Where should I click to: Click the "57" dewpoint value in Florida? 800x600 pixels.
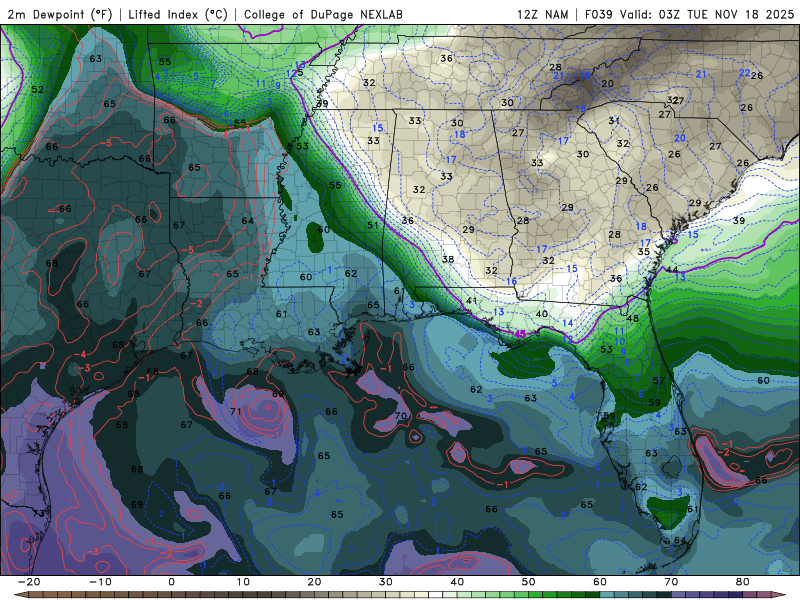[x=659, y=381]
